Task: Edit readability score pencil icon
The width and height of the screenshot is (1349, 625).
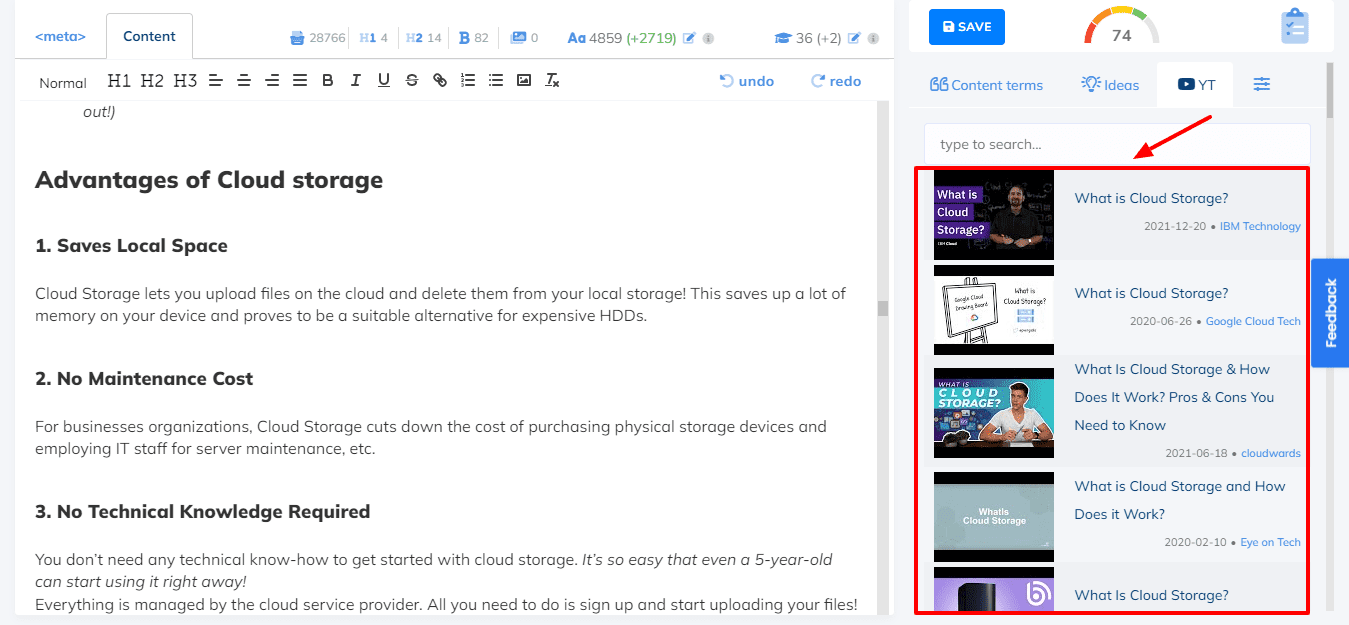Action: click(x=854, y=38)
